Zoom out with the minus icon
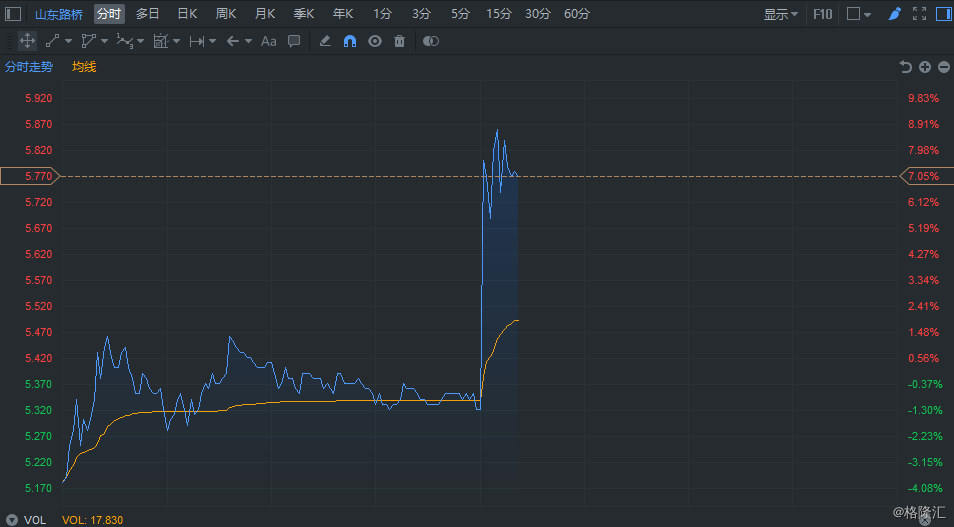Viewport: 954px width, 527px height. (944, 67)
